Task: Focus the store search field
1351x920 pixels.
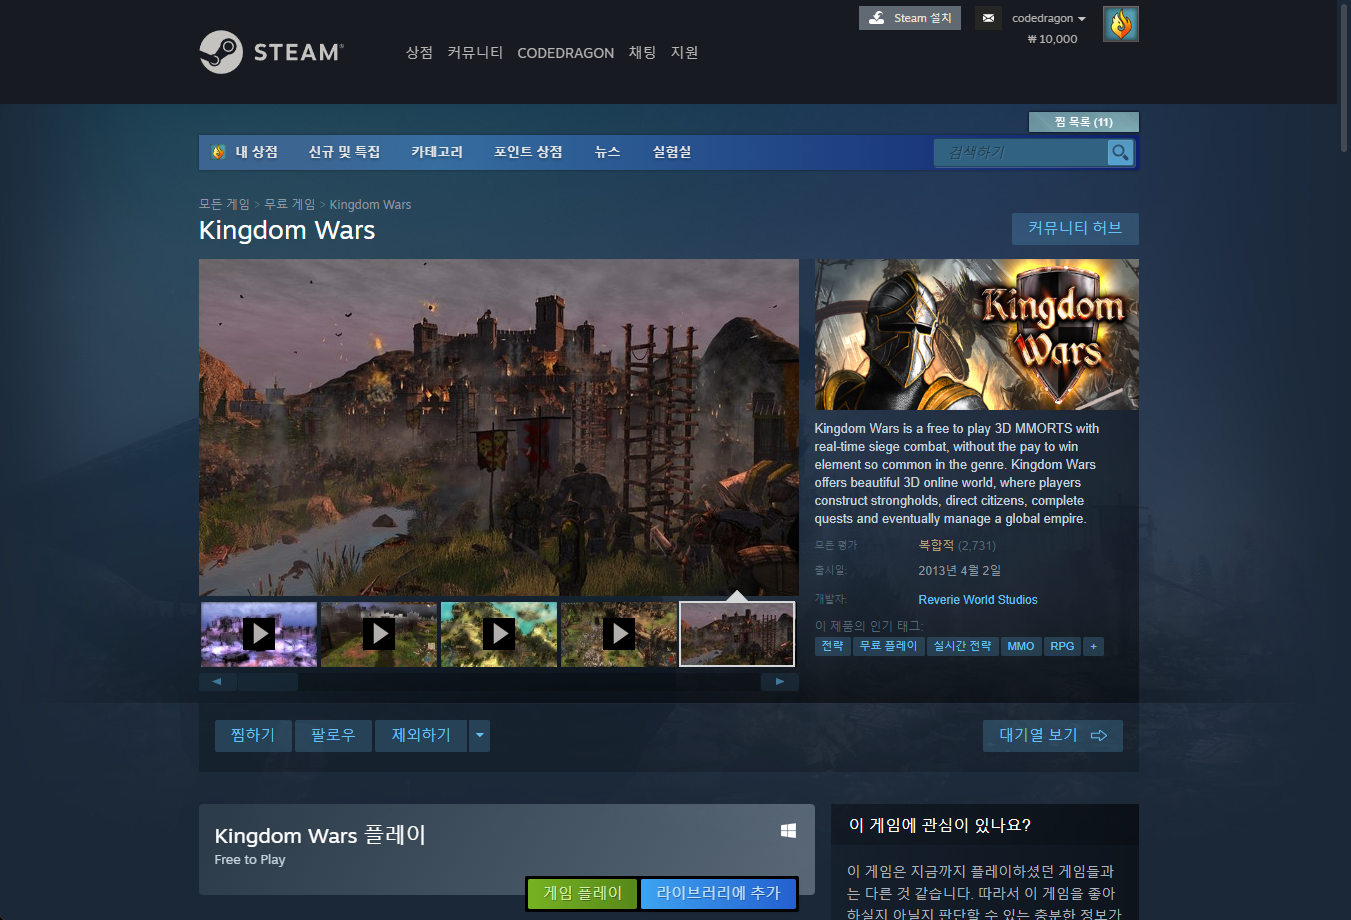Action: pyautogui.click(x=1021, y=152)
